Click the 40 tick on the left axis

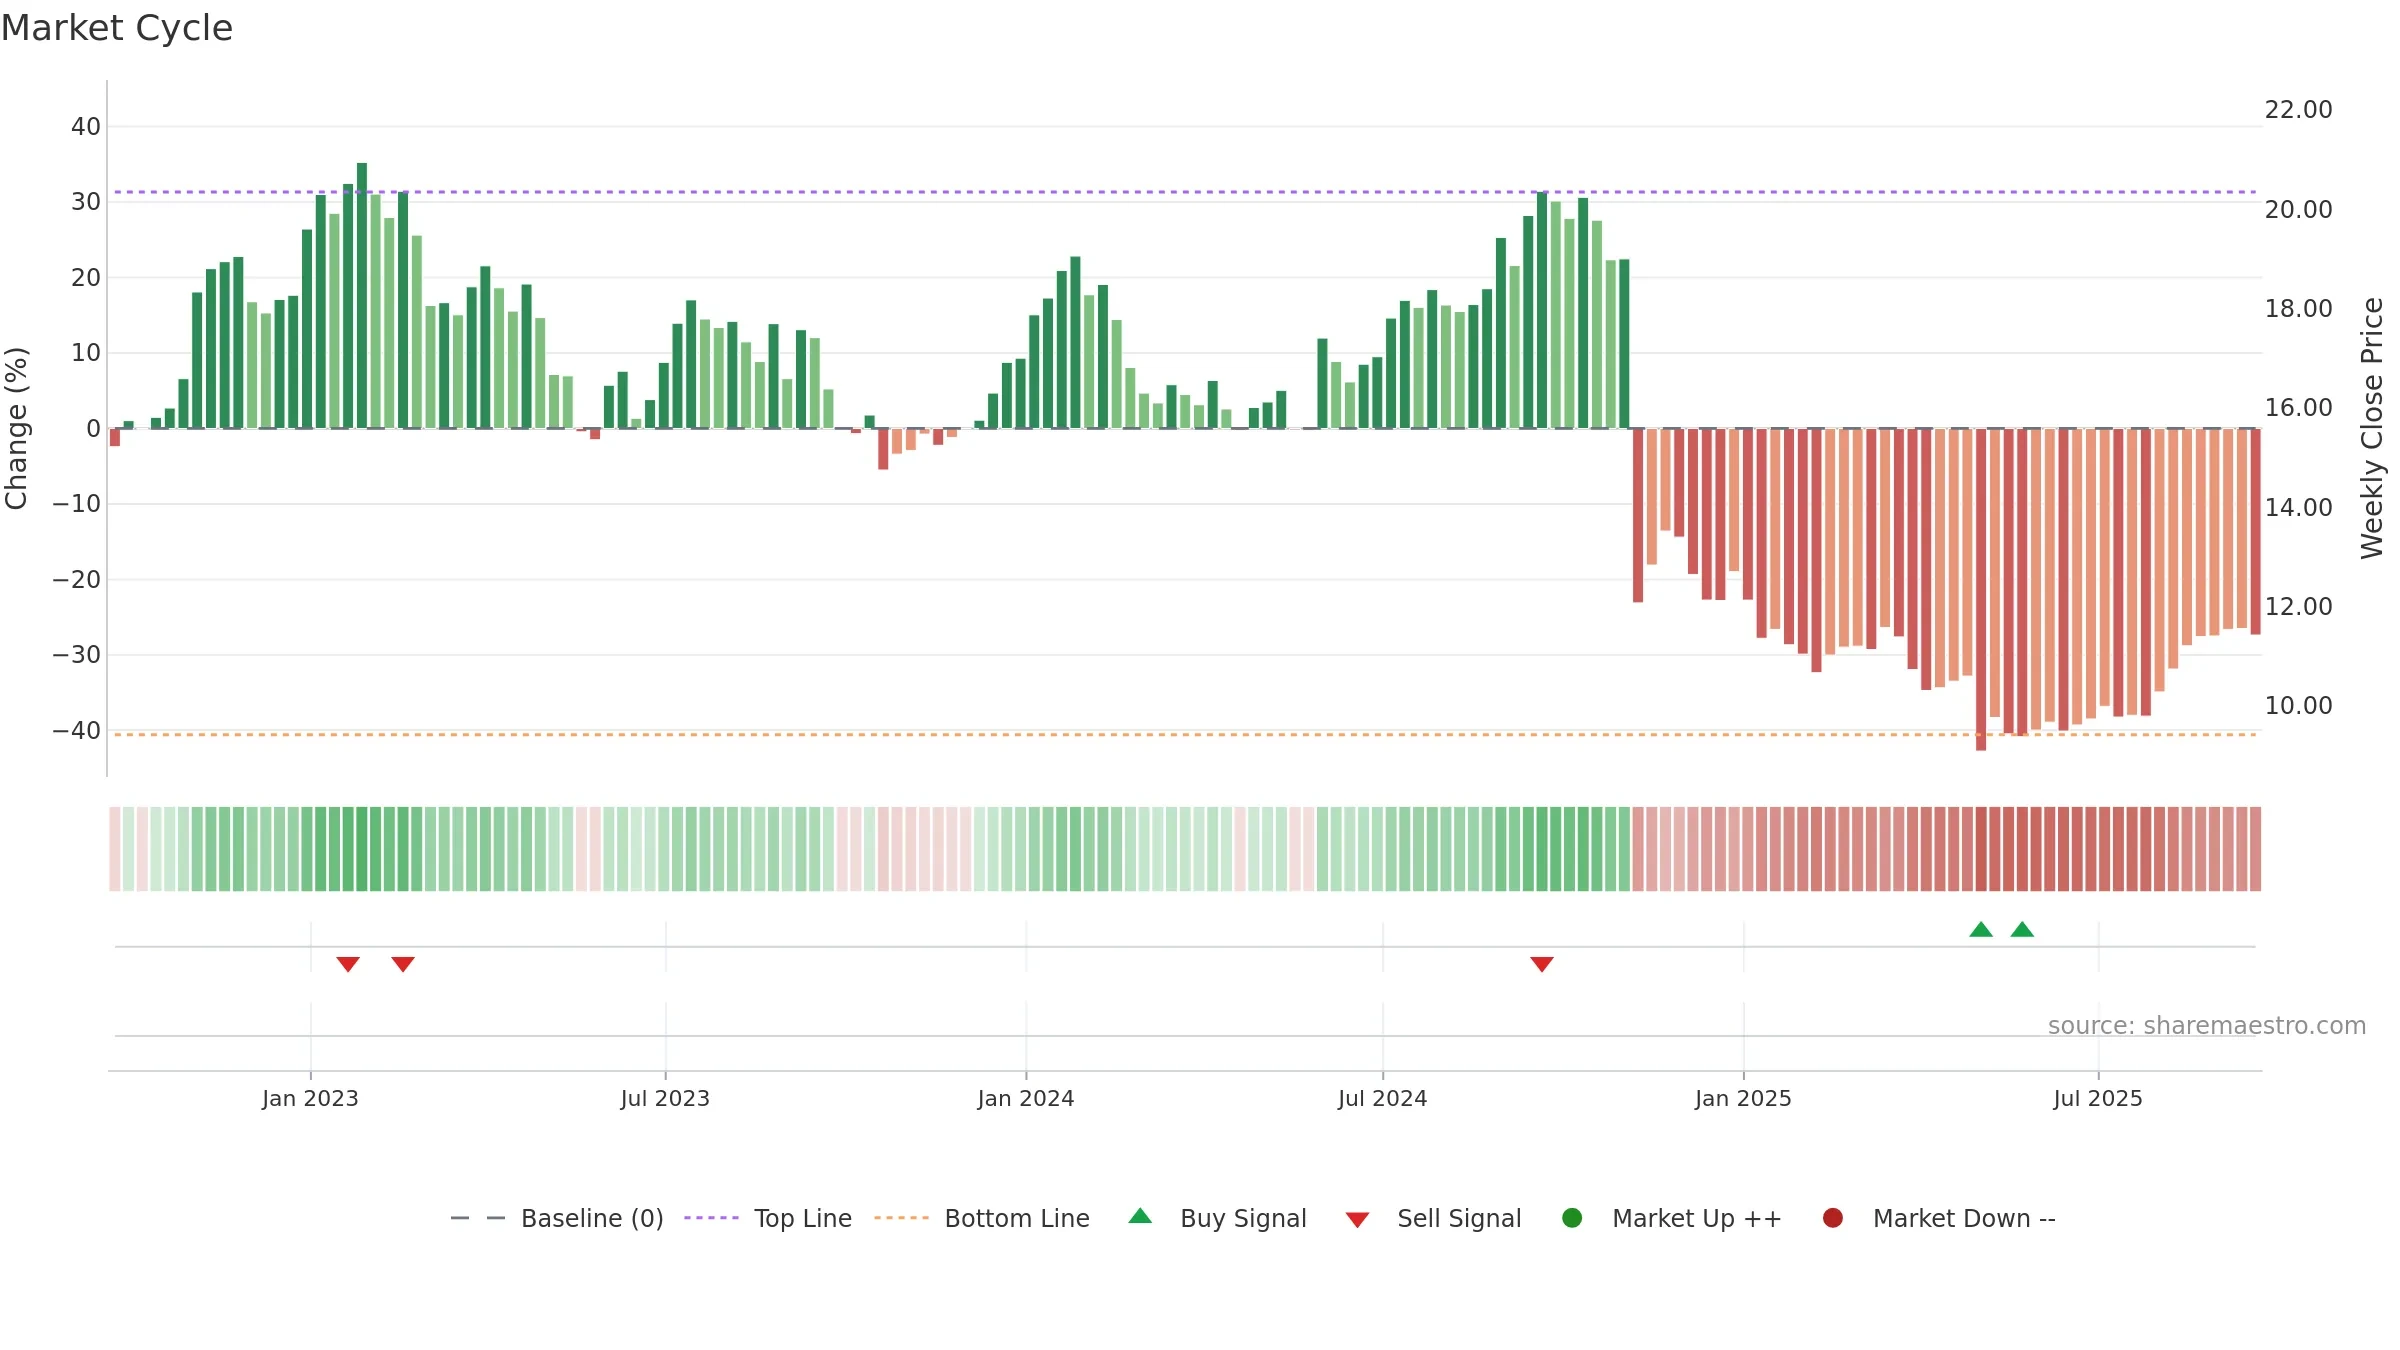pyautogui.click(x=85, y=126)
